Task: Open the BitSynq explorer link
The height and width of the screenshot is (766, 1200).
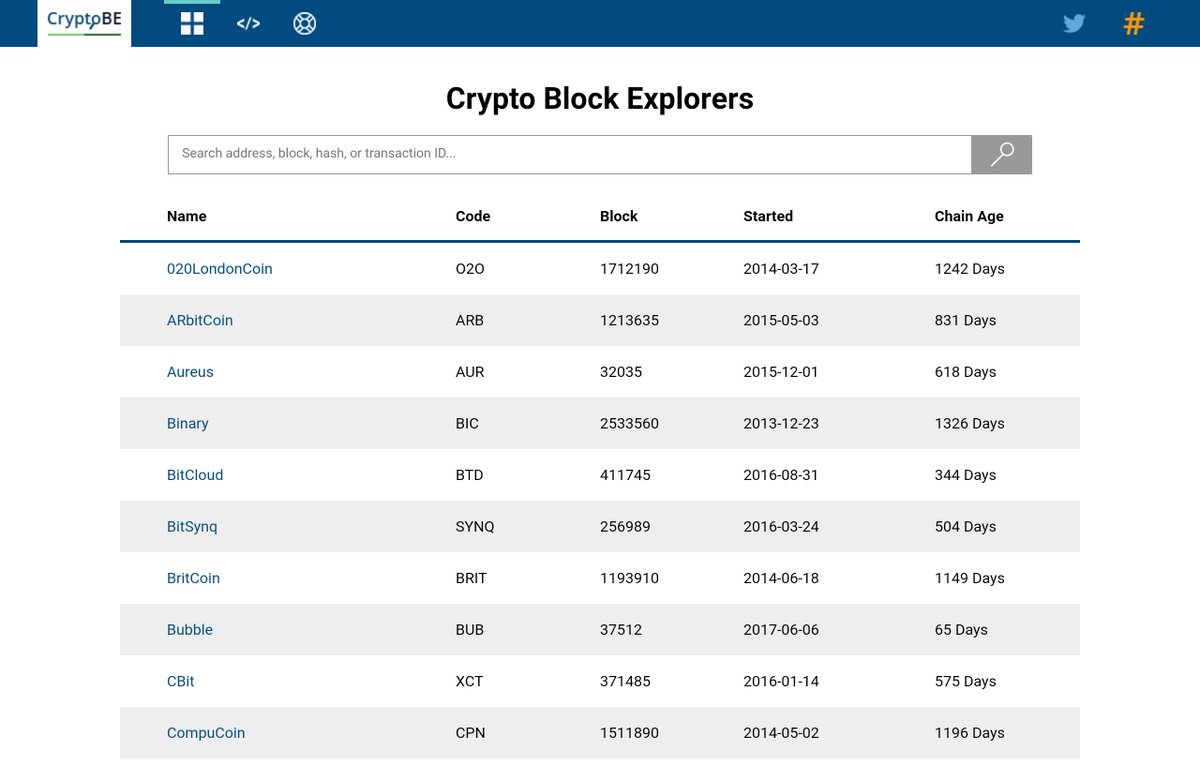Action: (192, 527)
